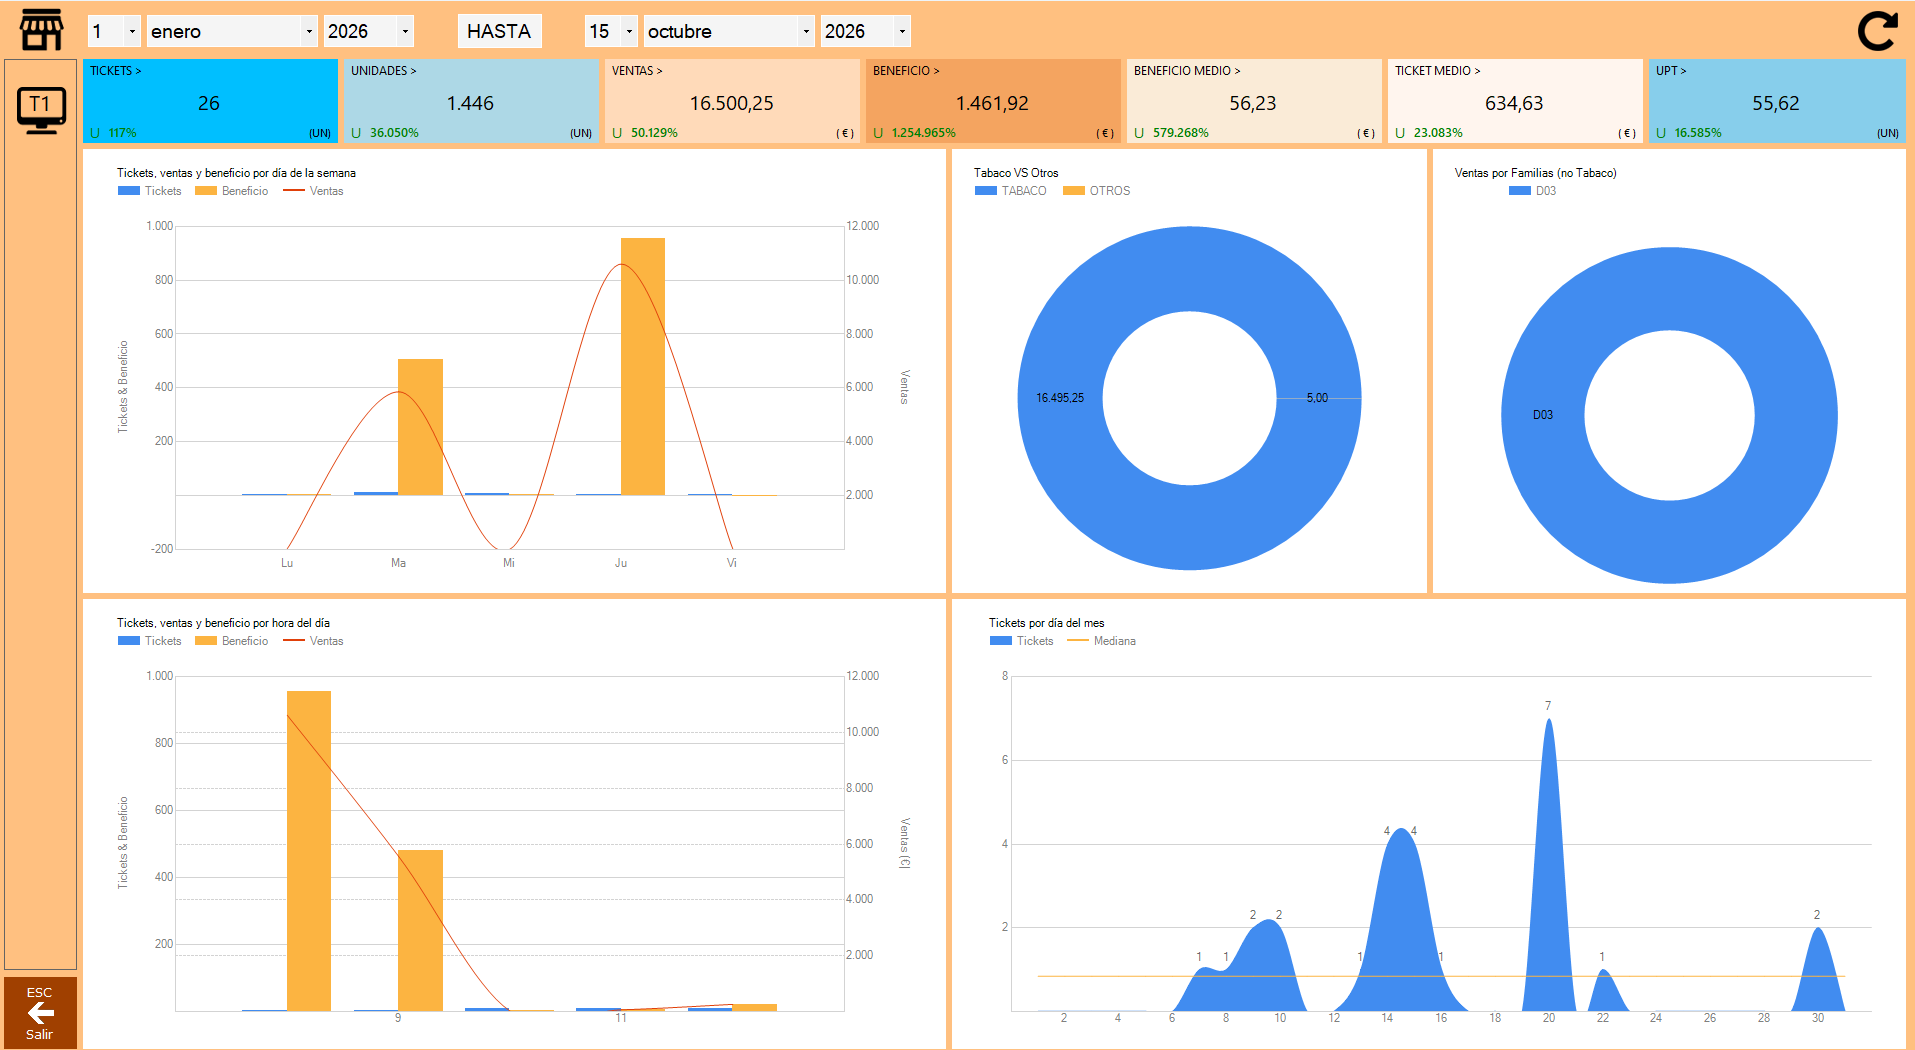Click the store shop icon
Viewport: 1915px width, 1050px height.
pos(41,30)
